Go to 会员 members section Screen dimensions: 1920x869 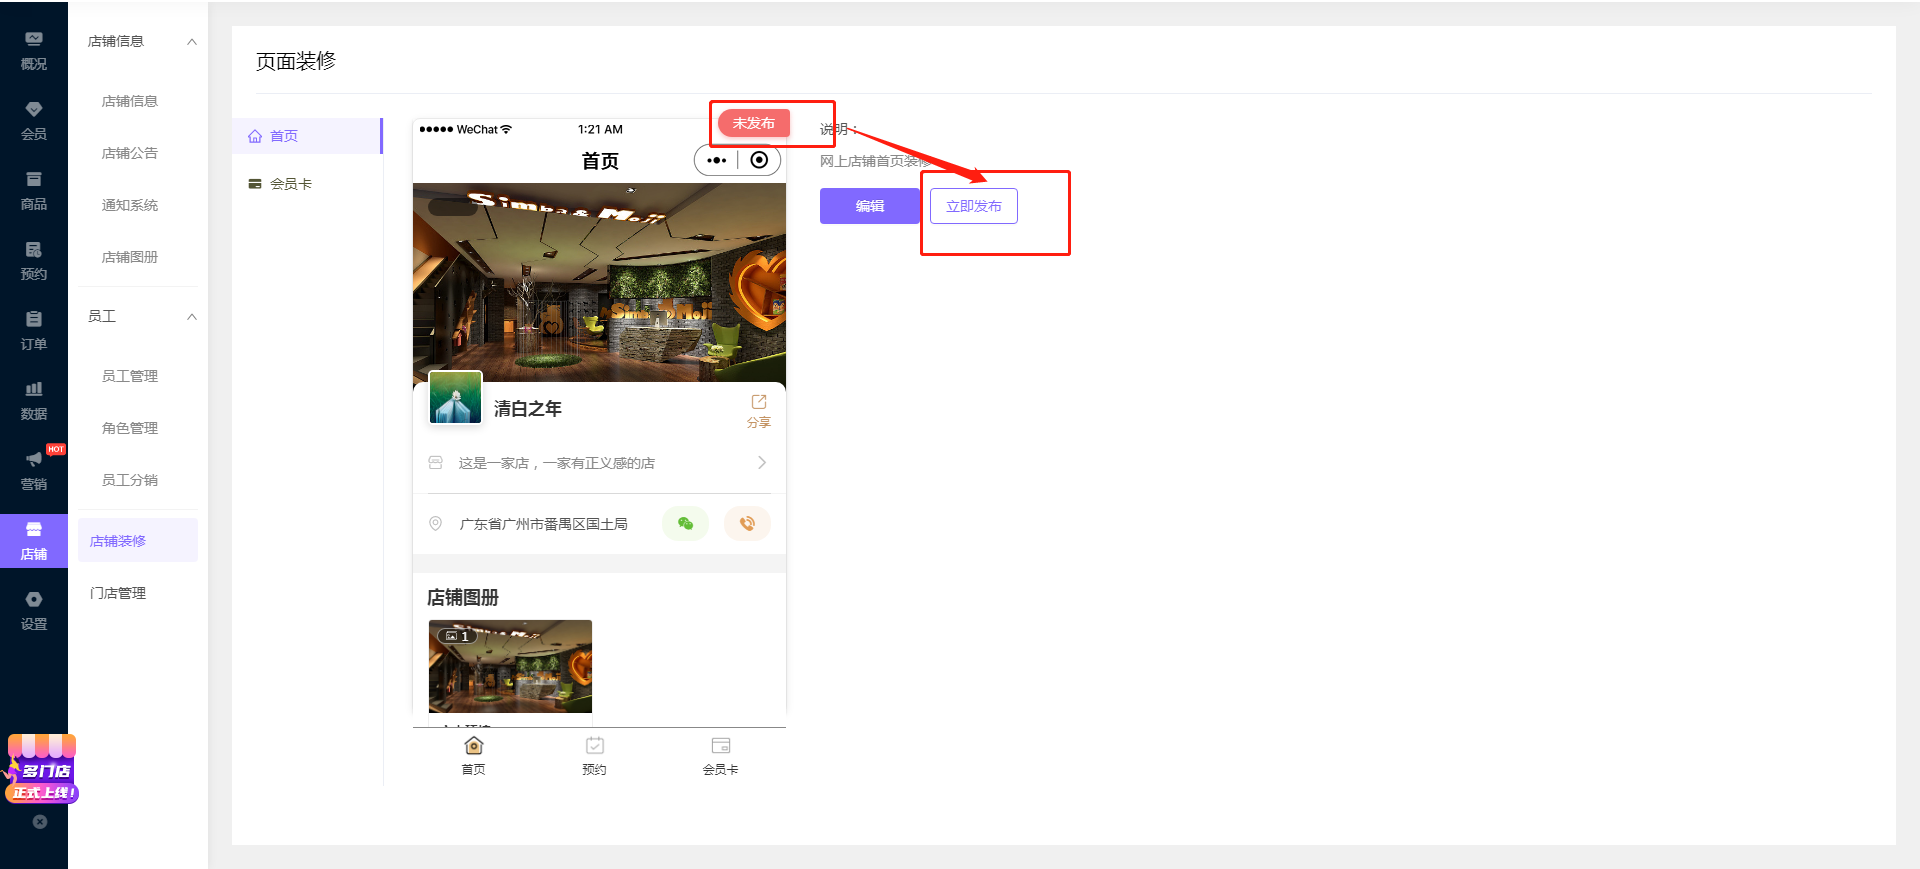tap(34, 120)
